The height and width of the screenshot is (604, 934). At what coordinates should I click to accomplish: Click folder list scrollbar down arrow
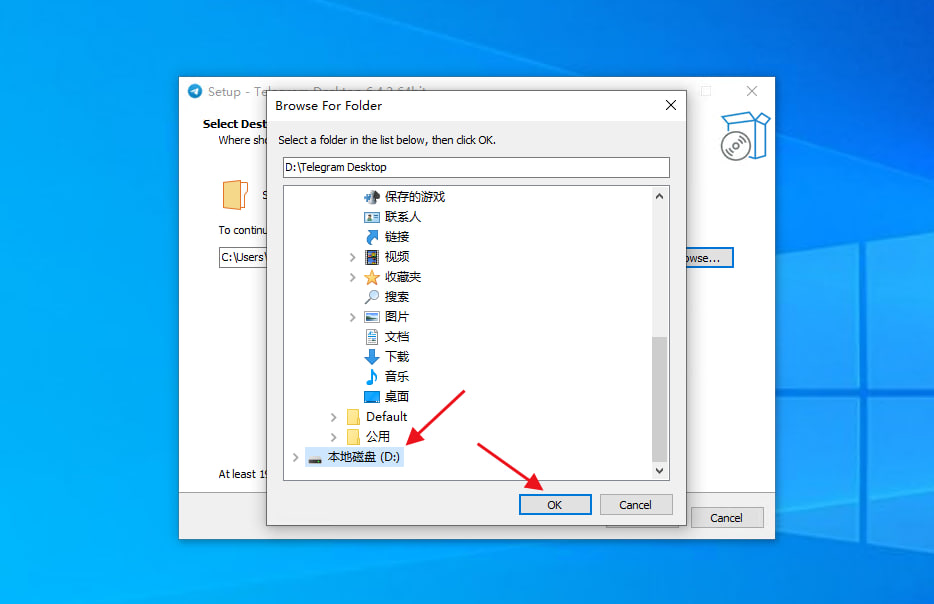point(659,471)
